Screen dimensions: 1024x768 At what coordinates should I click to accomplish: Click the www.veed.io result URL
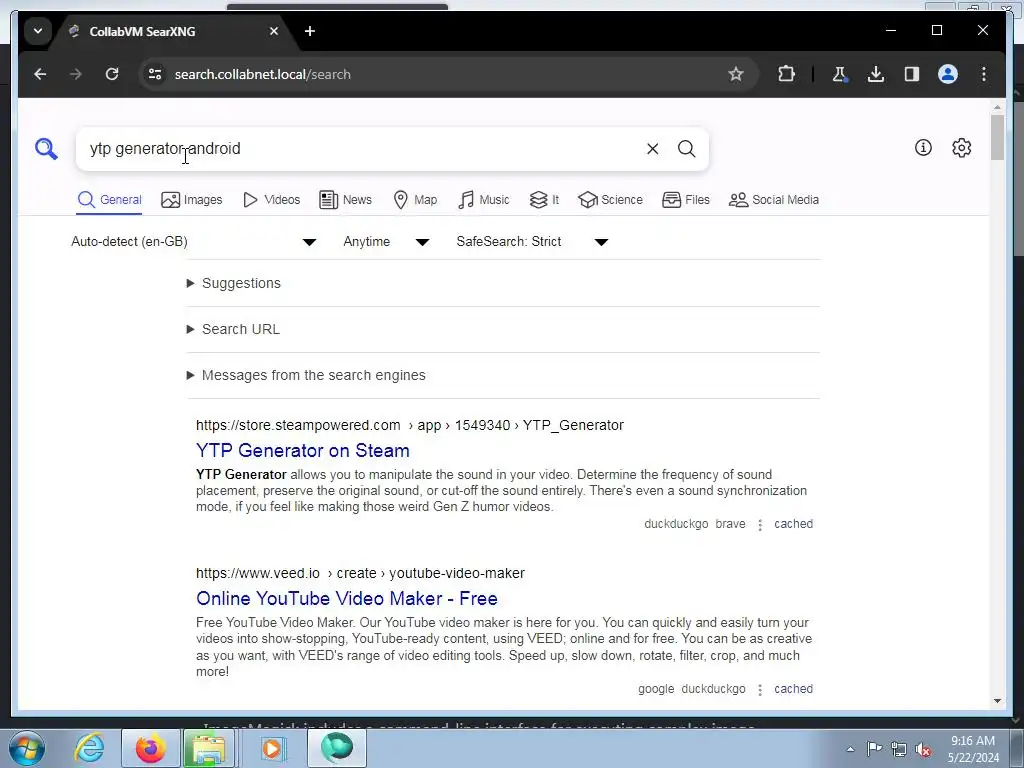point(360,573)
